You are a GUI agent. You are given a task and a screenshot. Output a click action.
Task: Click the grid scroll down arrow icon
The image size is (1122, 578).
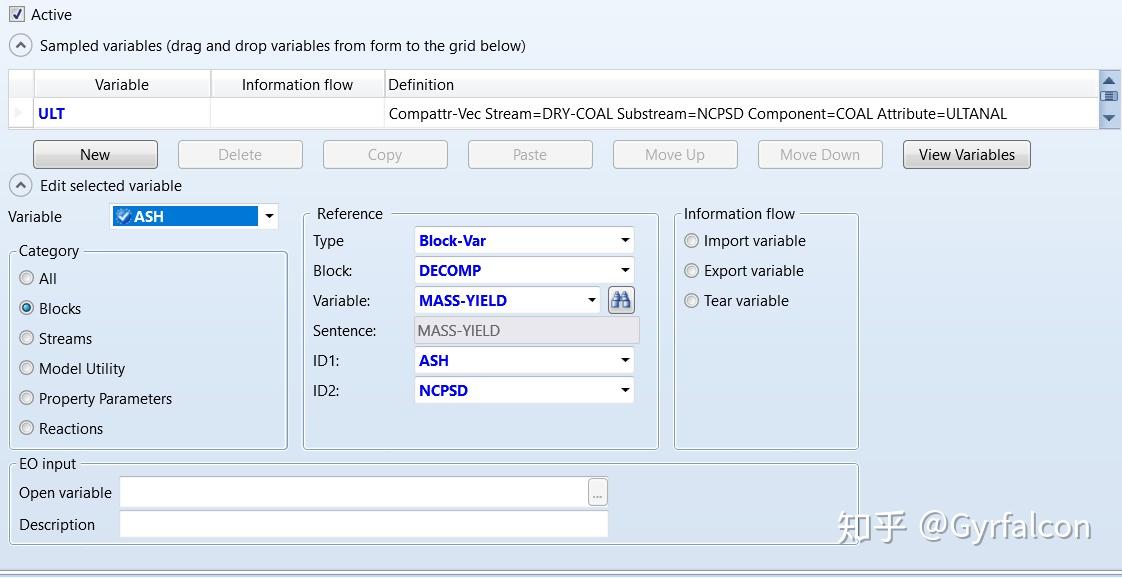tap(1108, 117)
